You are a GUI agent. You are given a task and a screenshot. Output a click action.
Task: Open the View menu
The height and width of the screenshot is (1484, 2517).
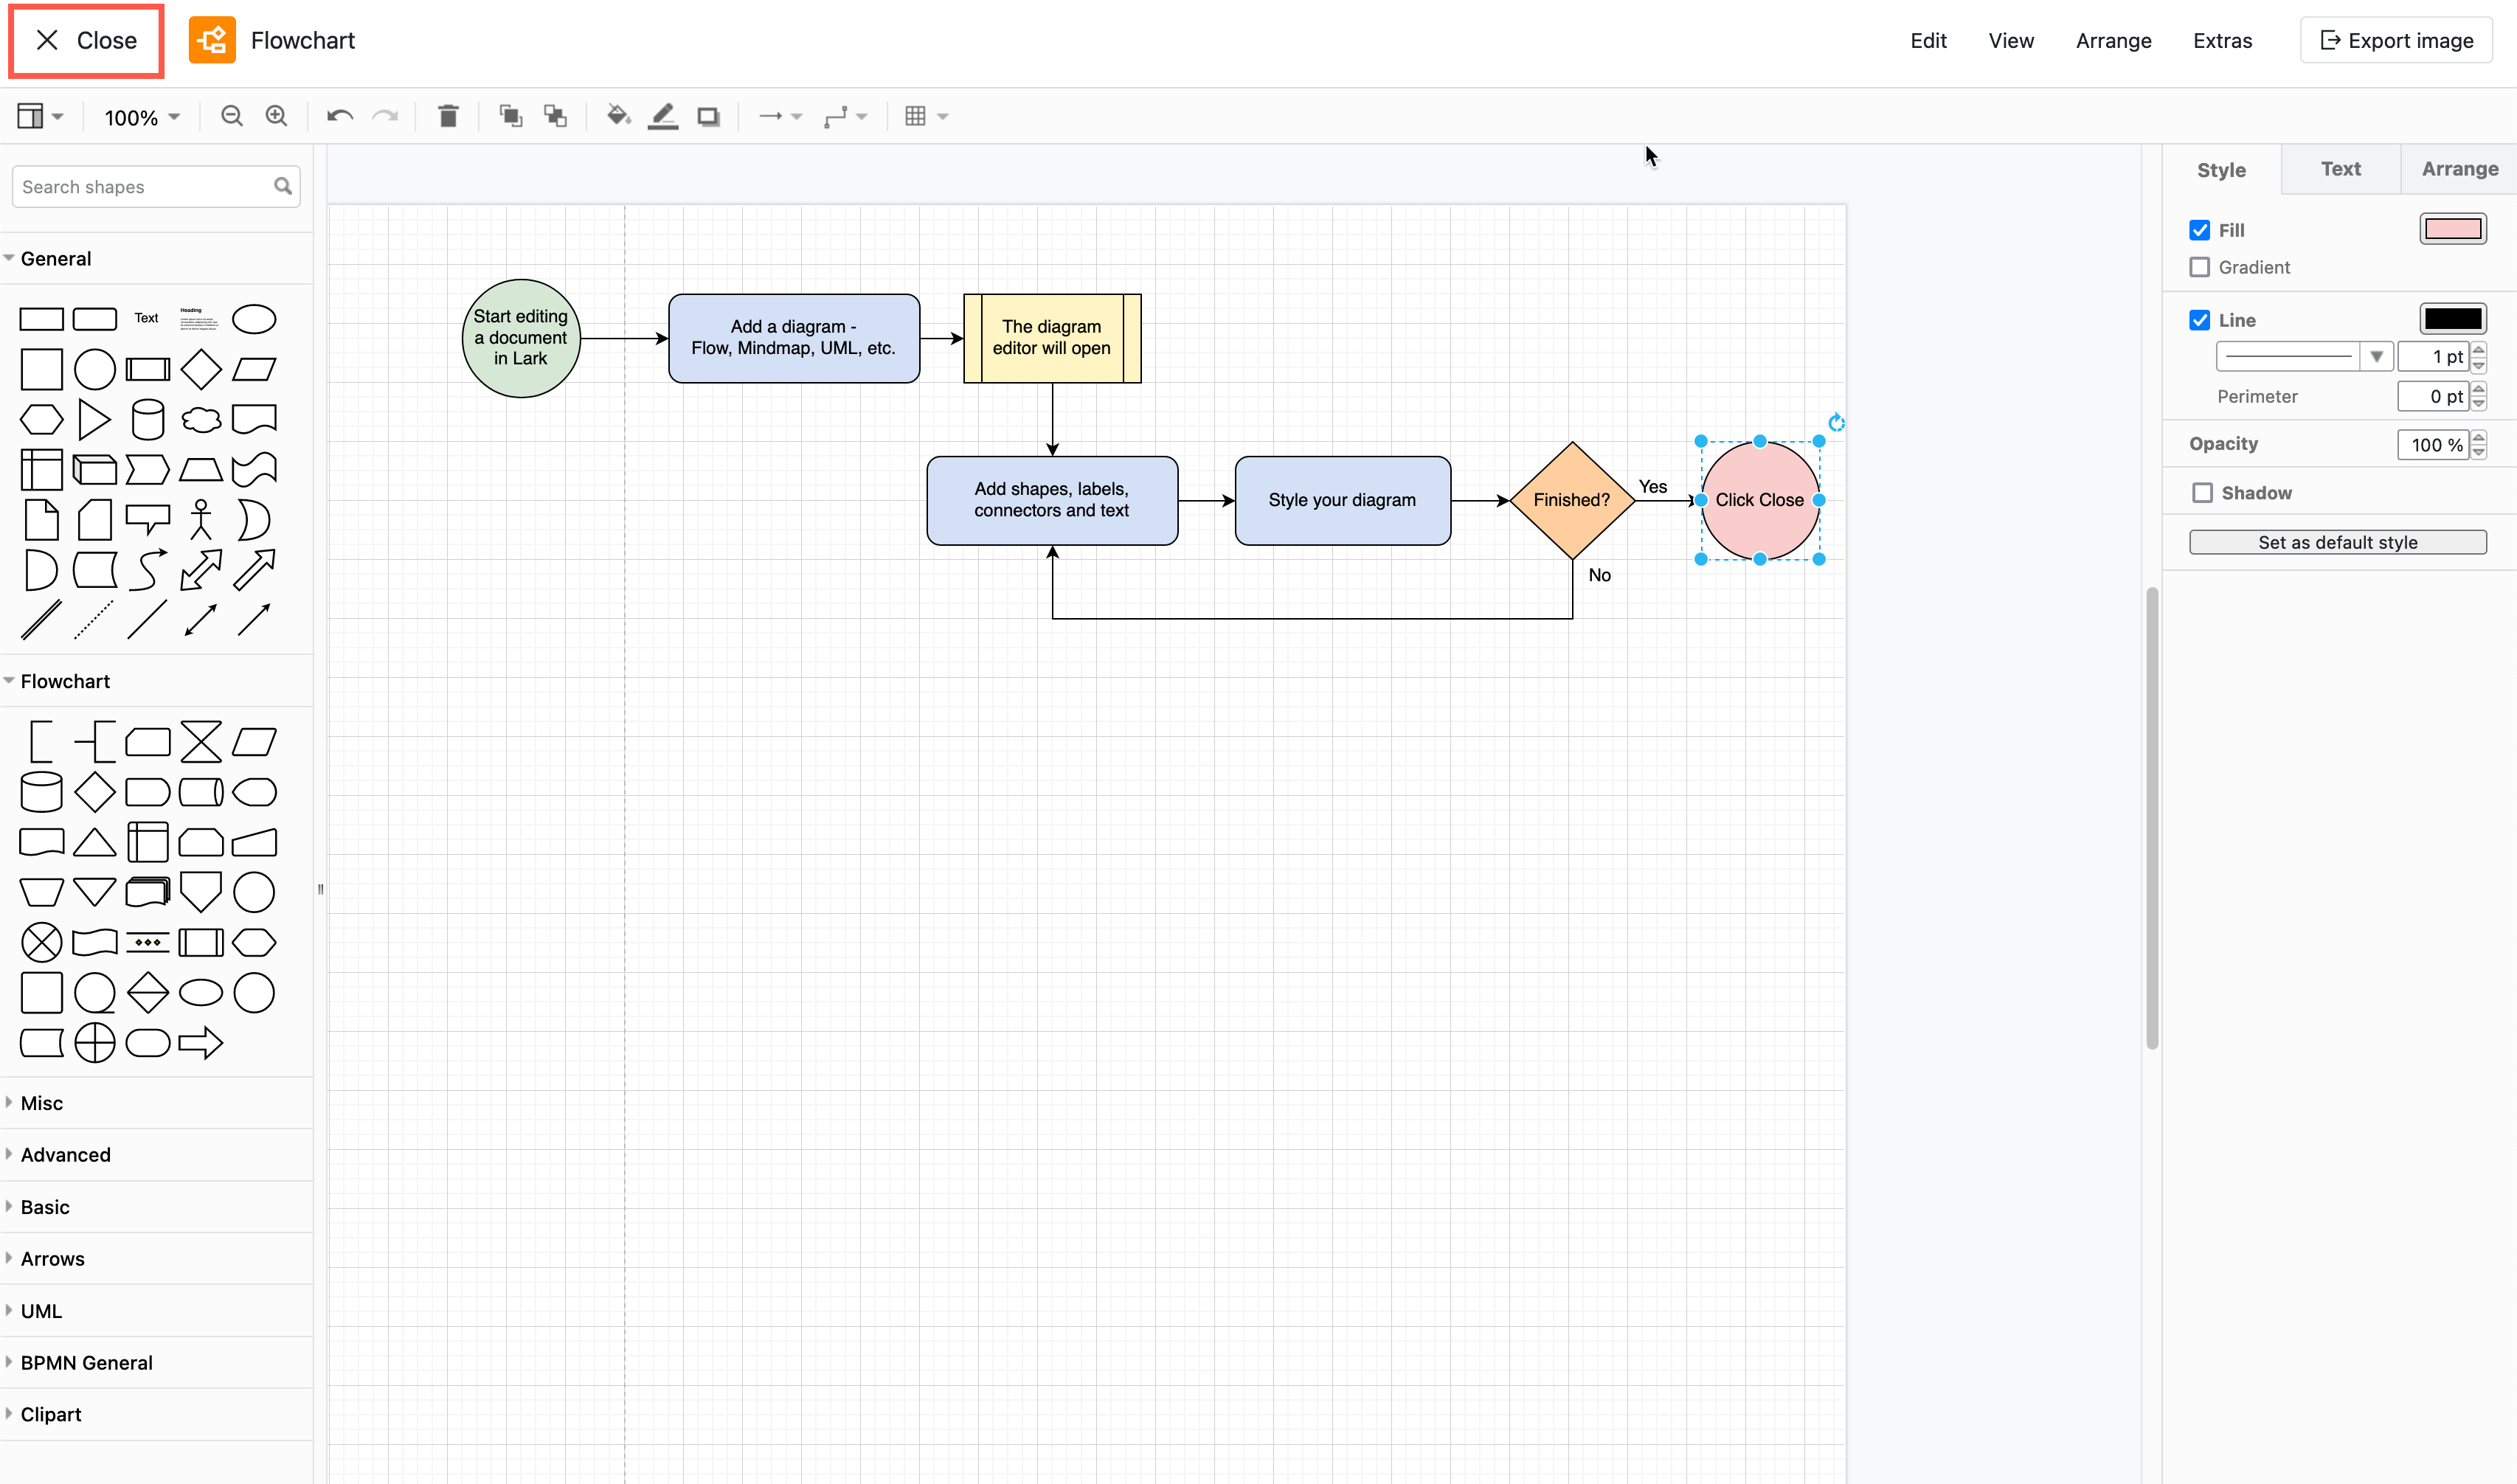click(x=2010, y=41)
